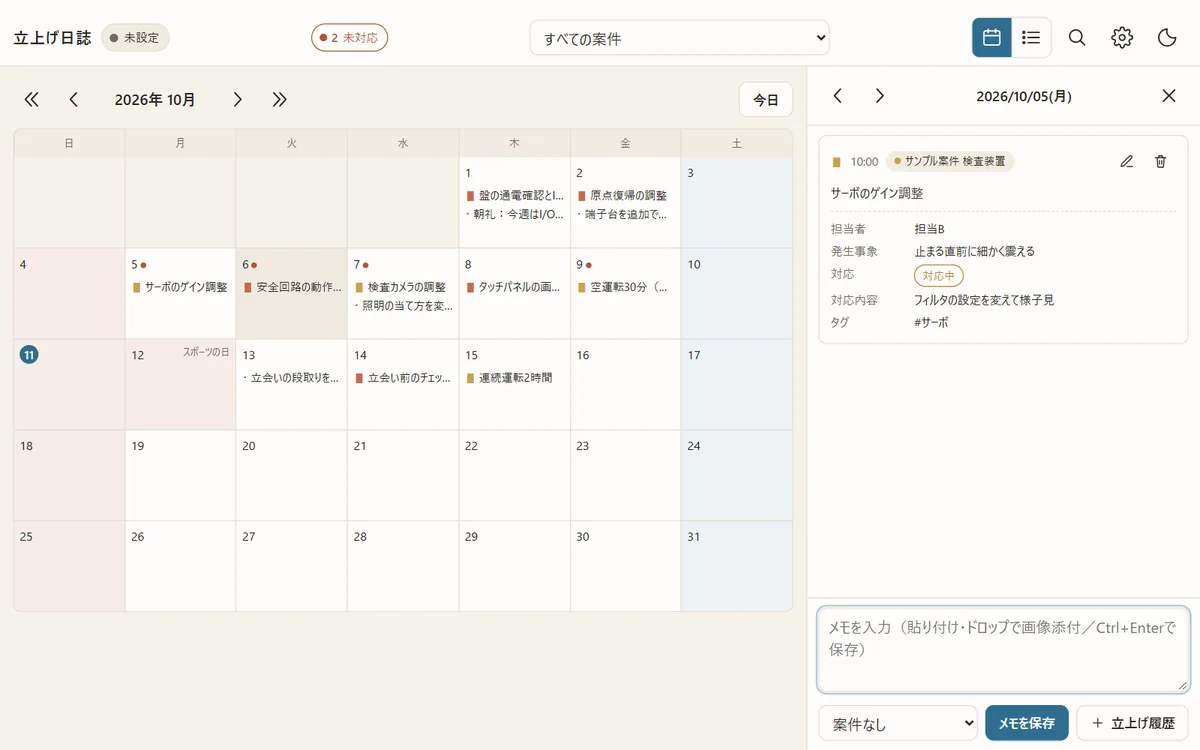Select October 20 calendar cell
Image resolution: width=1200 pixels, height=750 pixels.
pyautogui.click(x=291, y=476)
